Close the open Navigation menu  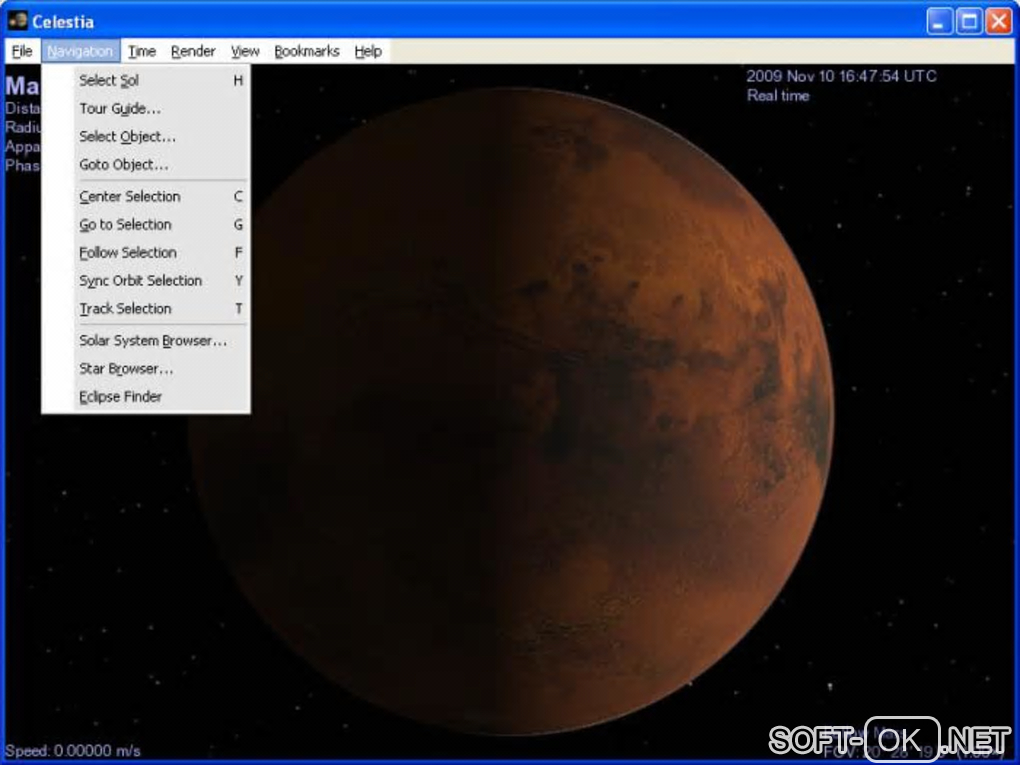point(81,51)
